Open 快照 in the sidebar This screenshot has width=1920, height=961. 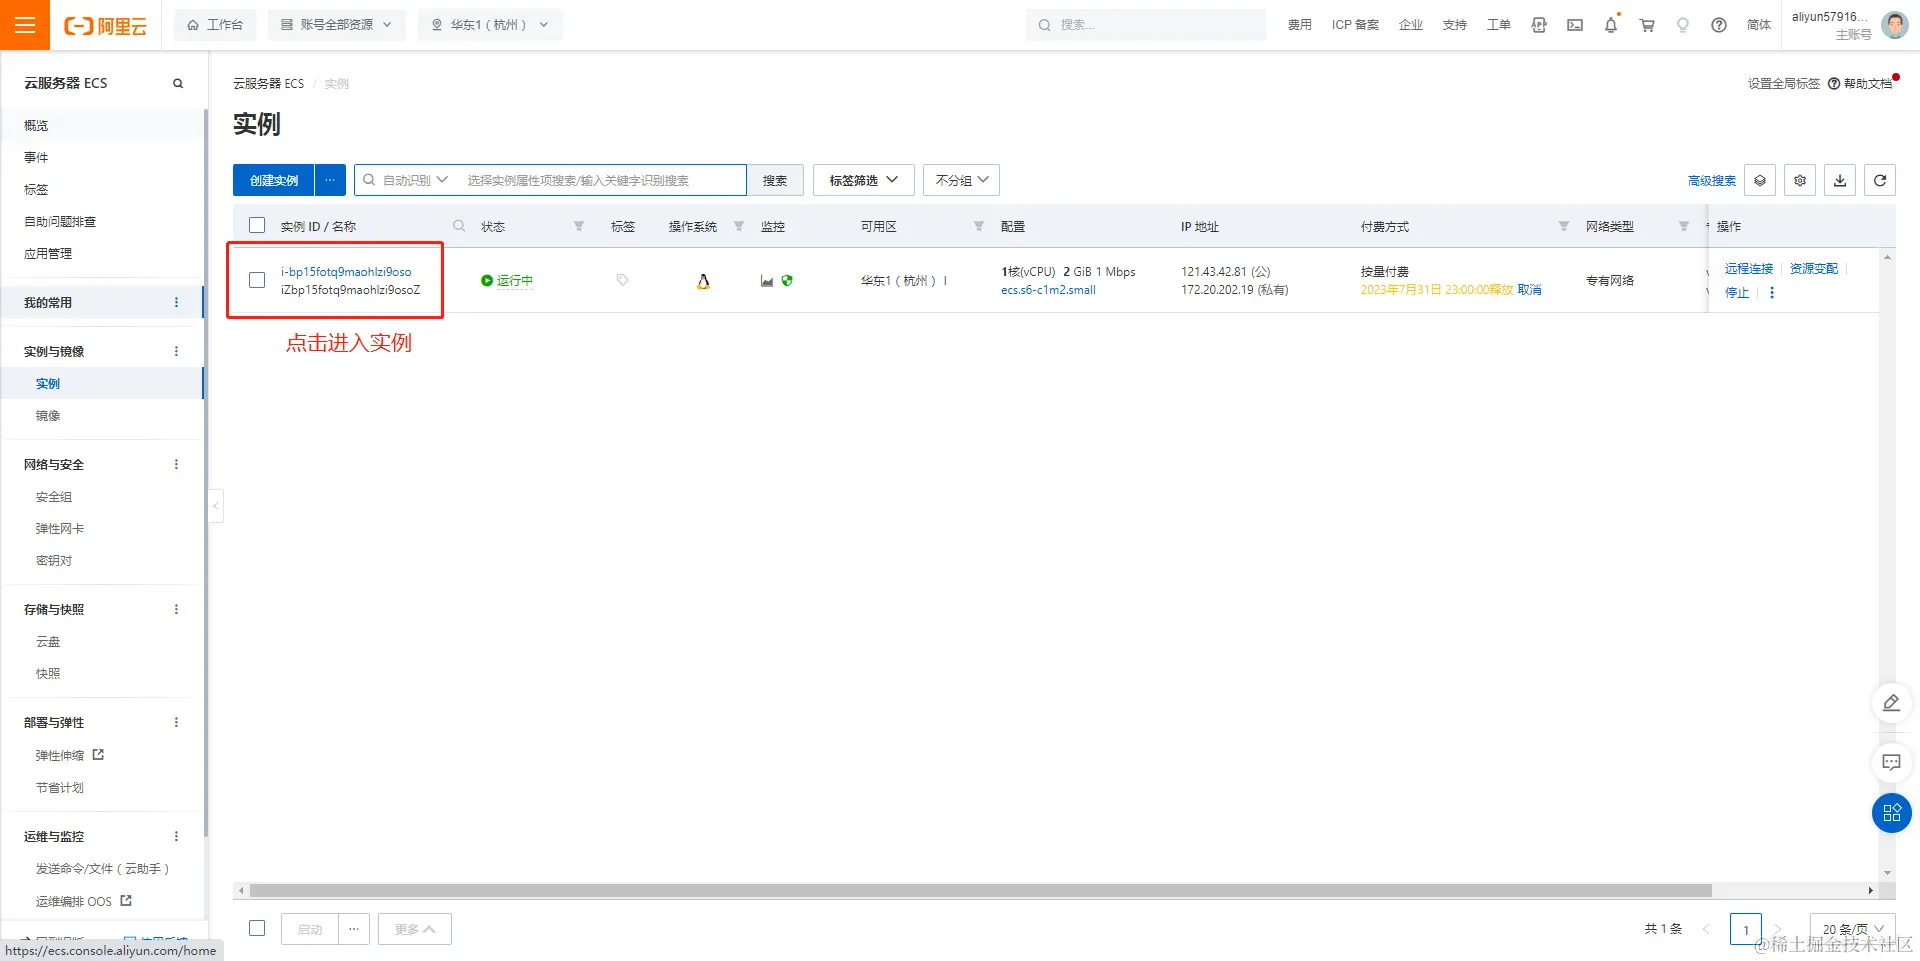click(48, 673)
